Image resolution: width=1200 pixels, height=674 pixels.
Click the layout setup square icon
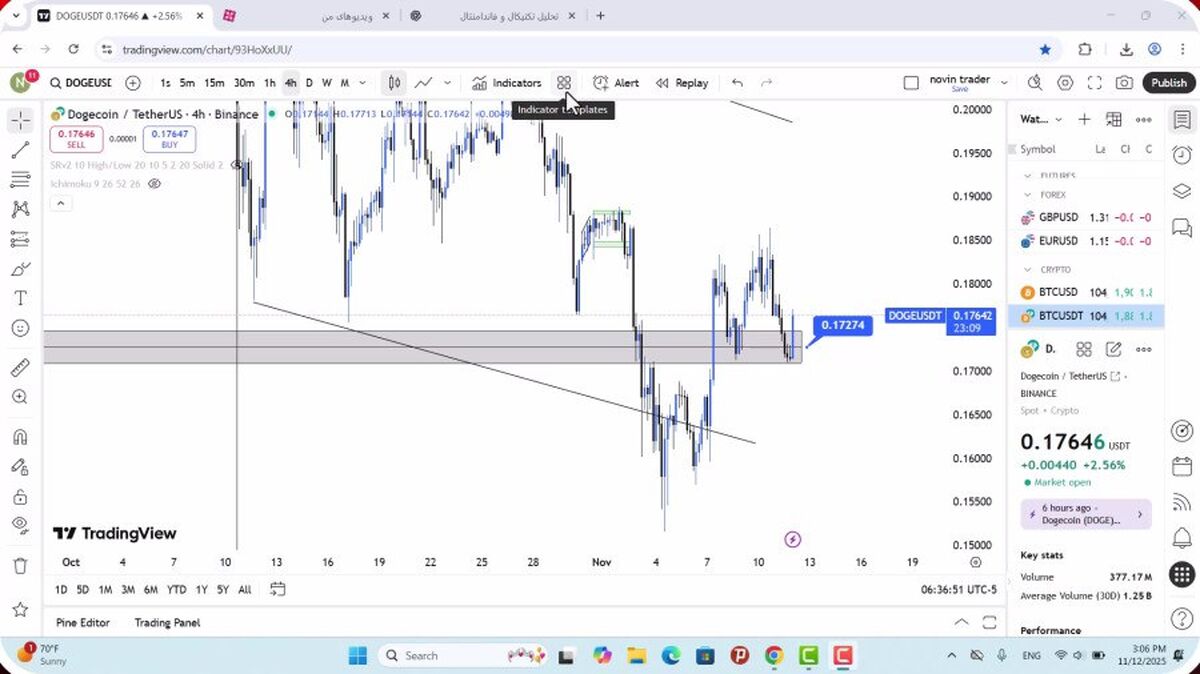coord(911,83)
